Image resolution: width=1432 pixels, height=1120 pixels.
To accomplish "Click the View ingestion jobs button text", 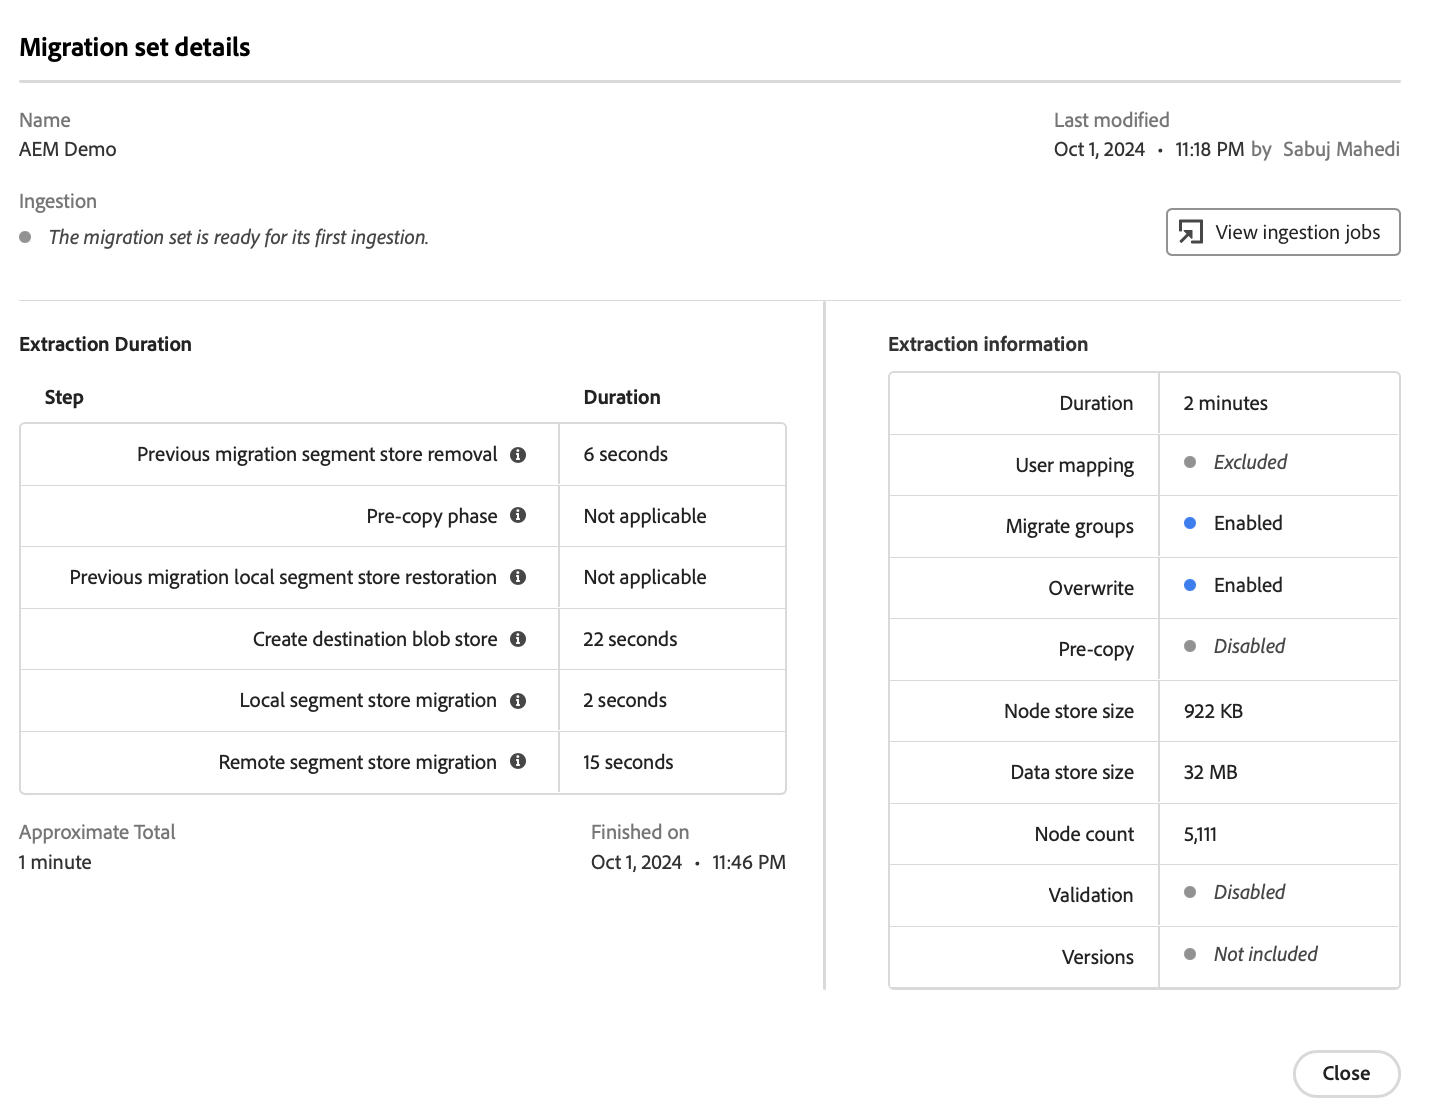I will 1297,232.
